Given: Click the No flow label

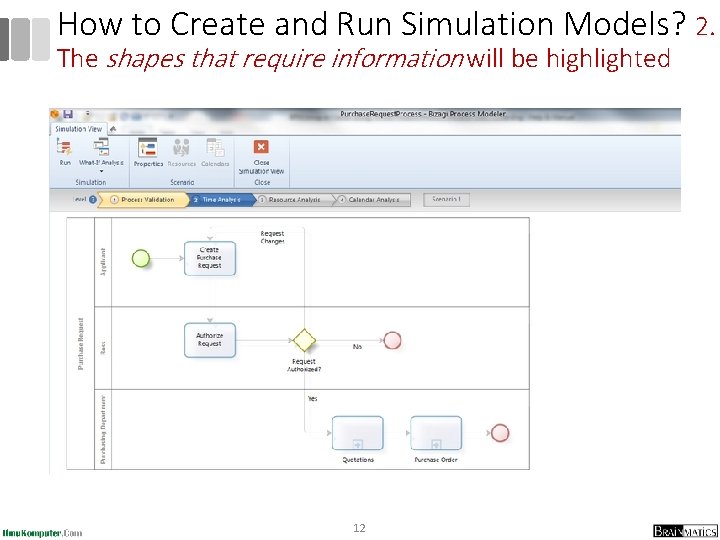Looking at the screenshot, I should click(357, 347).
